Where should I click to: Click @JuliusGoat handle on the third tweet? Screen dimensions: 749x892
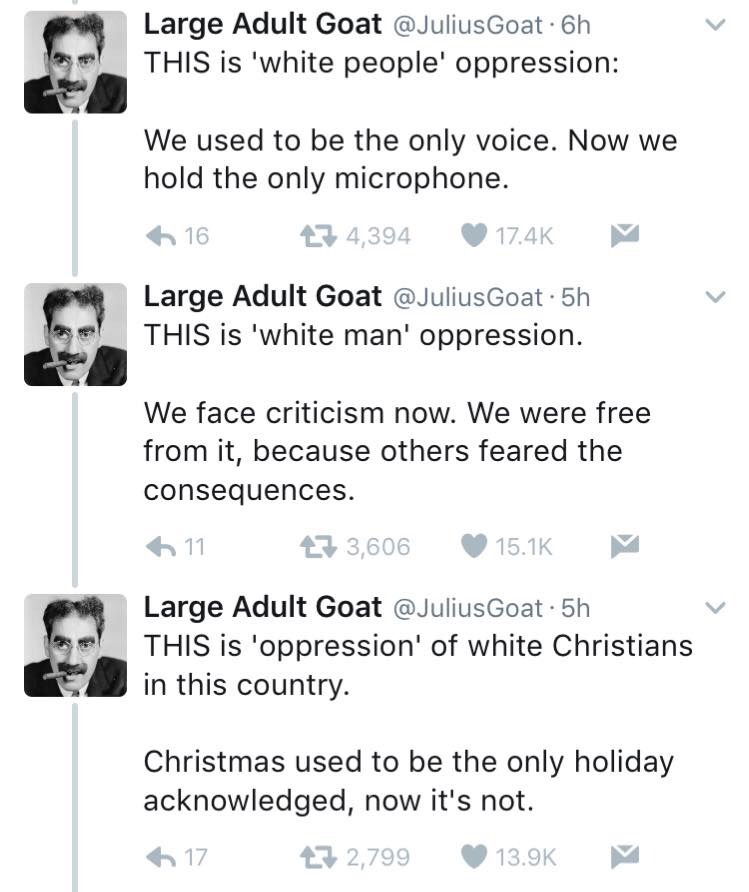pyautogui.click(x=468, y=607)
